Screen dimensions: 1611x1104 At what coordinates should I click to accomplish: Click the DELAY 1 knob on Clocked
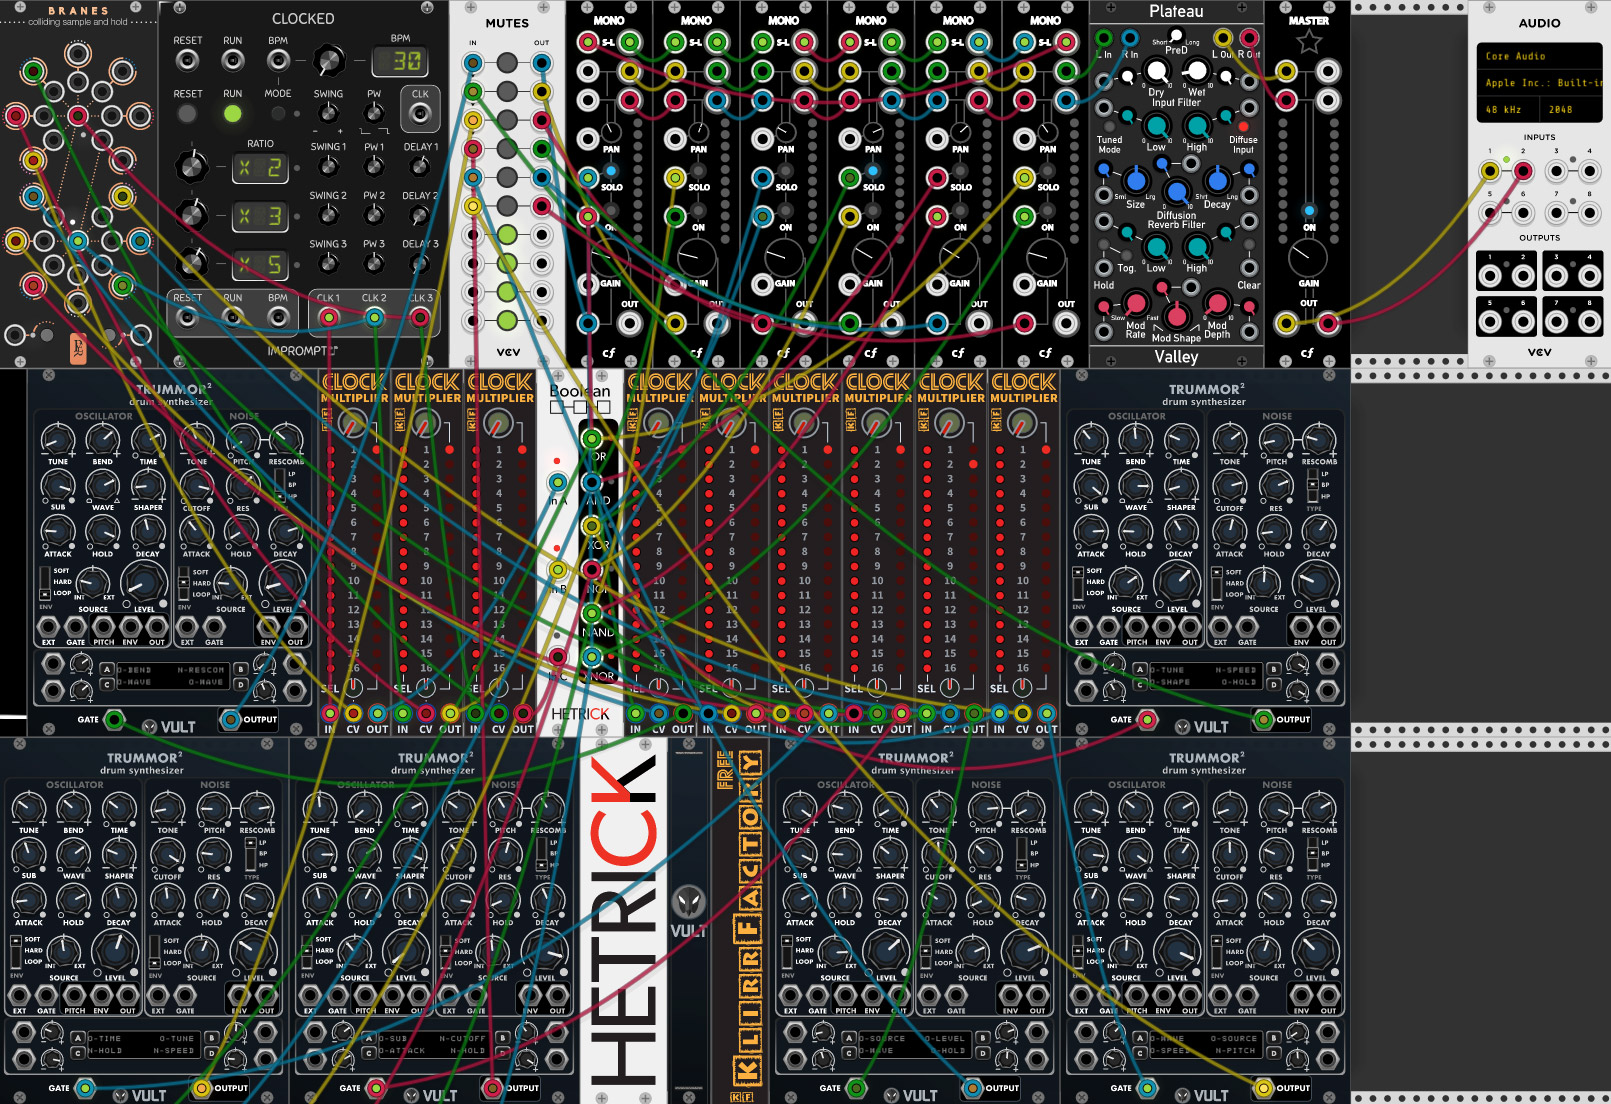pyautogui.click(x=420, y=165)
